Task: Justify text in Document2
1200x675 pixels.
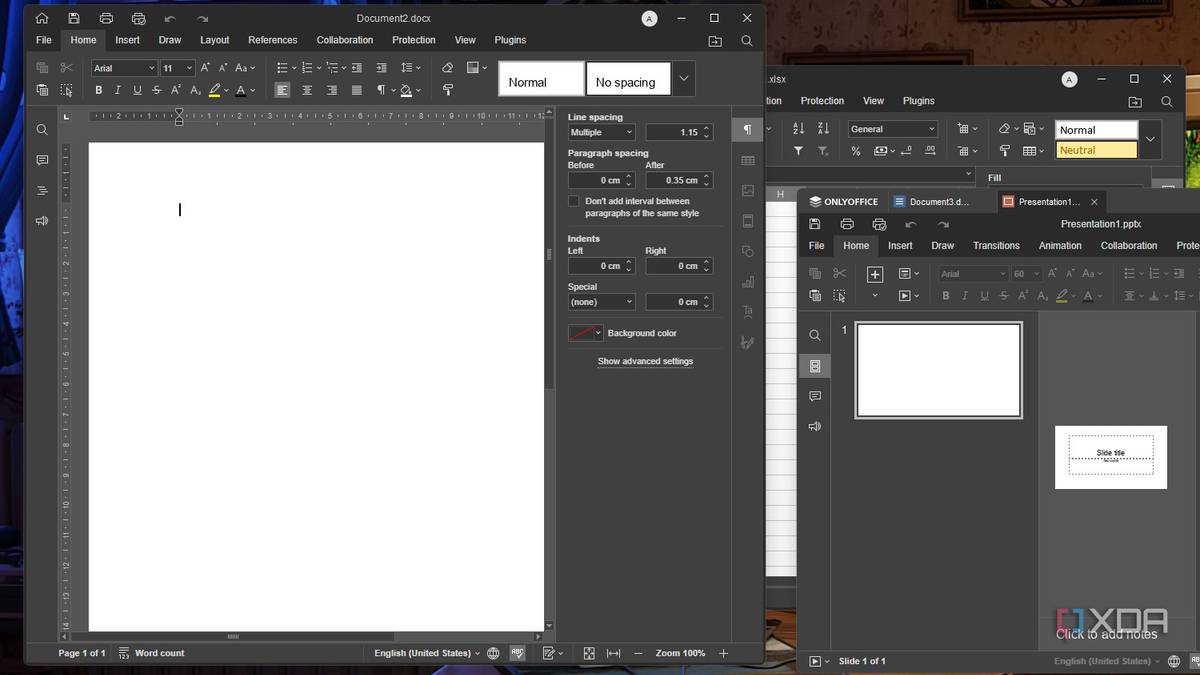Action: coord(356,90)
